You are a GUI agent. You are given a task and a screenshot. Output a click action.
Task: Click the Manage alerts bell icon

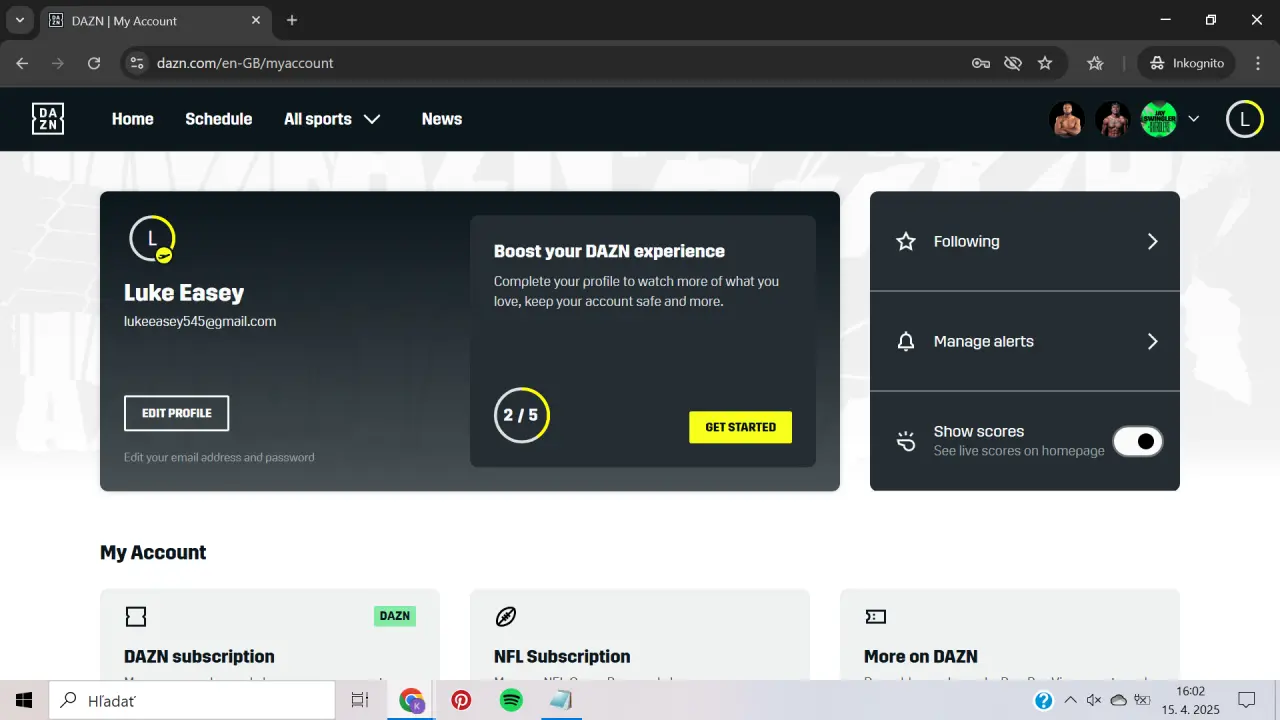pos(906,342)
